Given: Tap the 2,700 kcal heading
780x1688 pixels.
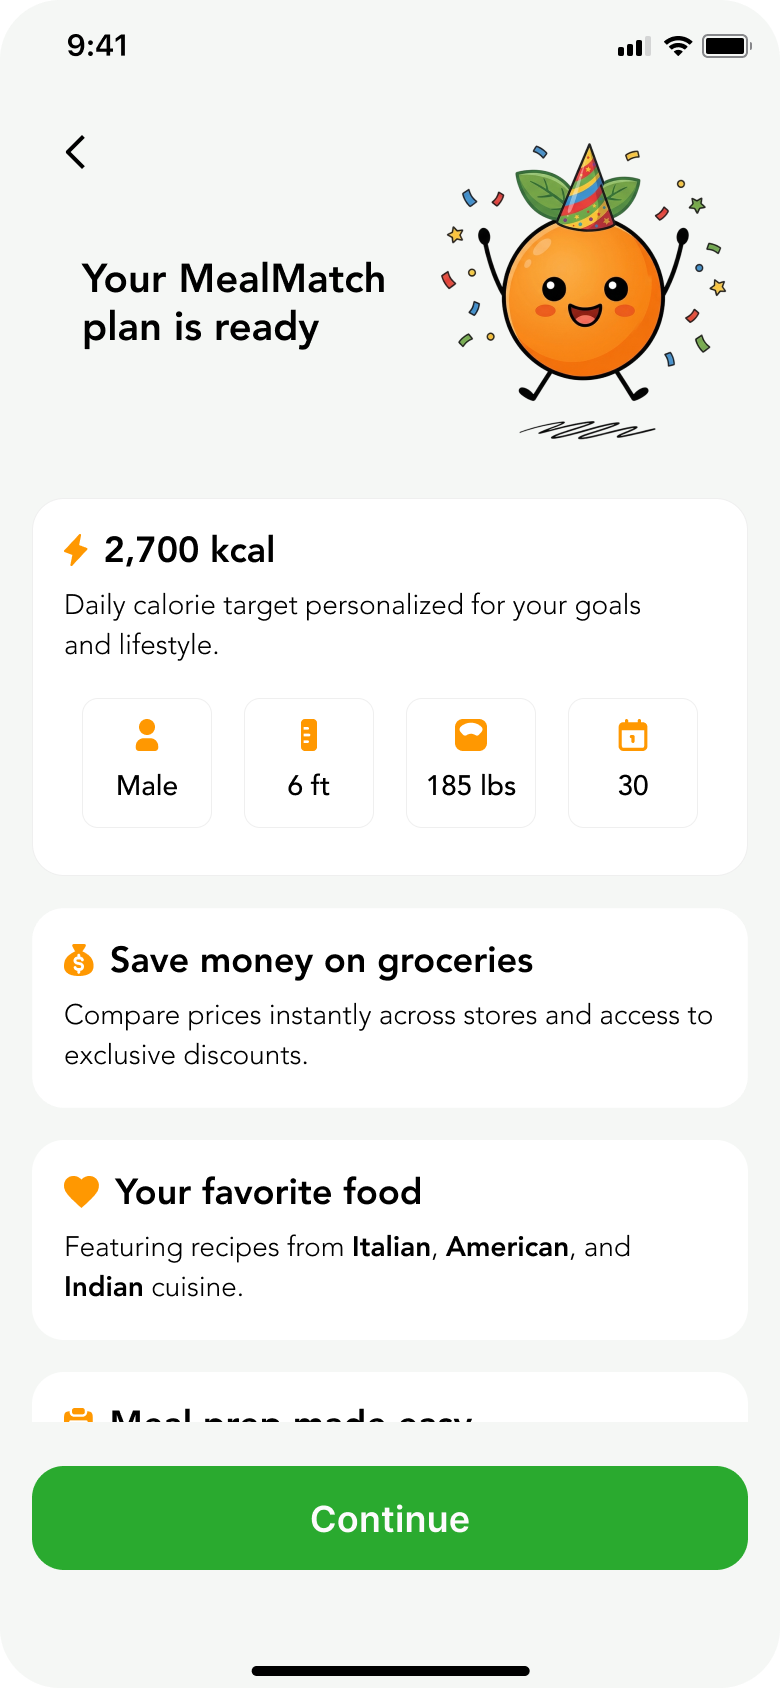Looking at the screenshot, I should 189,550.
